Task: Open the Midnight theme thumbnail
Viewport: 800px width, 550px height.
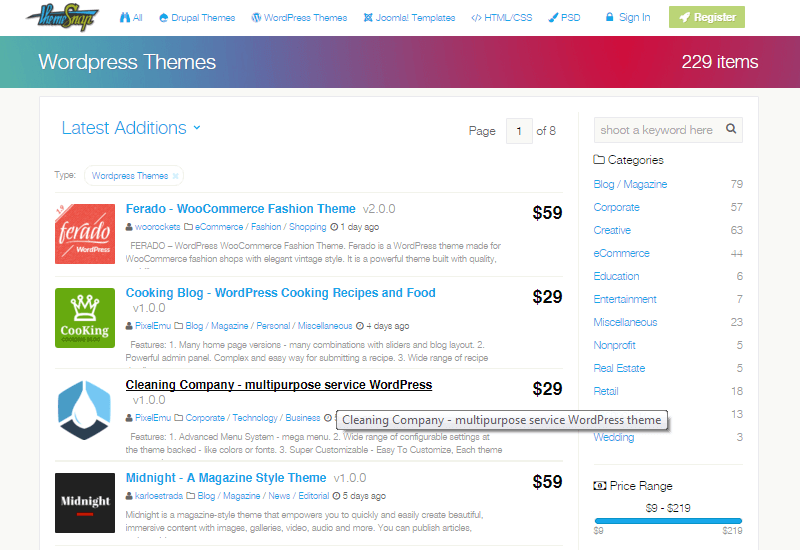Action: pos(85,503)
